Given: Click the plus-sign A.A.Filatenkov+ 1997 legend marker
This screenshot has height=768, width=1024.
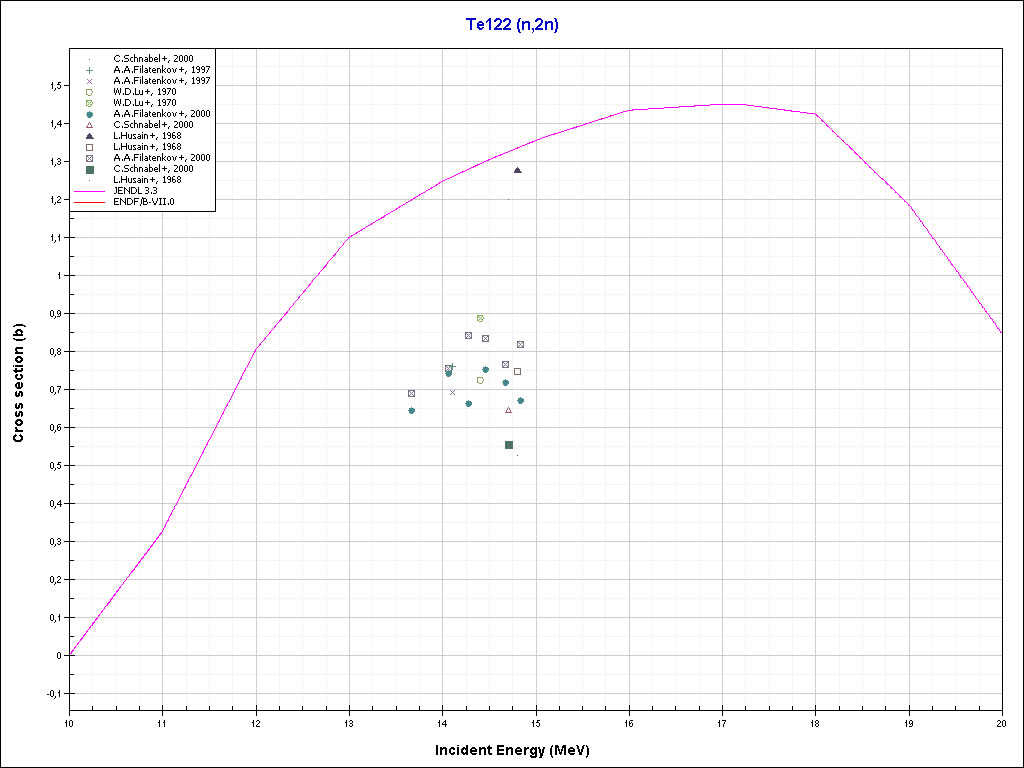Looking at the screenshot, I should click(89, 70).
